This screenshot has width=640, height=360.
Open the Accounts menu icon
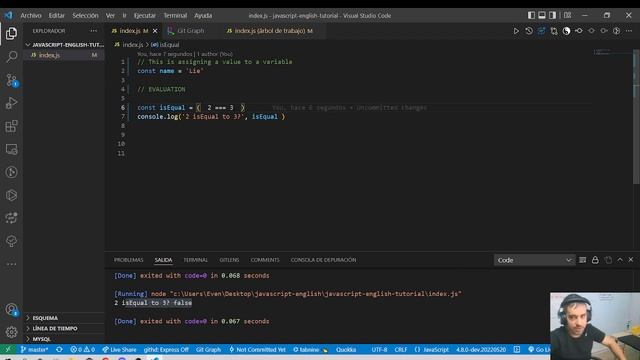pos(11,310)
